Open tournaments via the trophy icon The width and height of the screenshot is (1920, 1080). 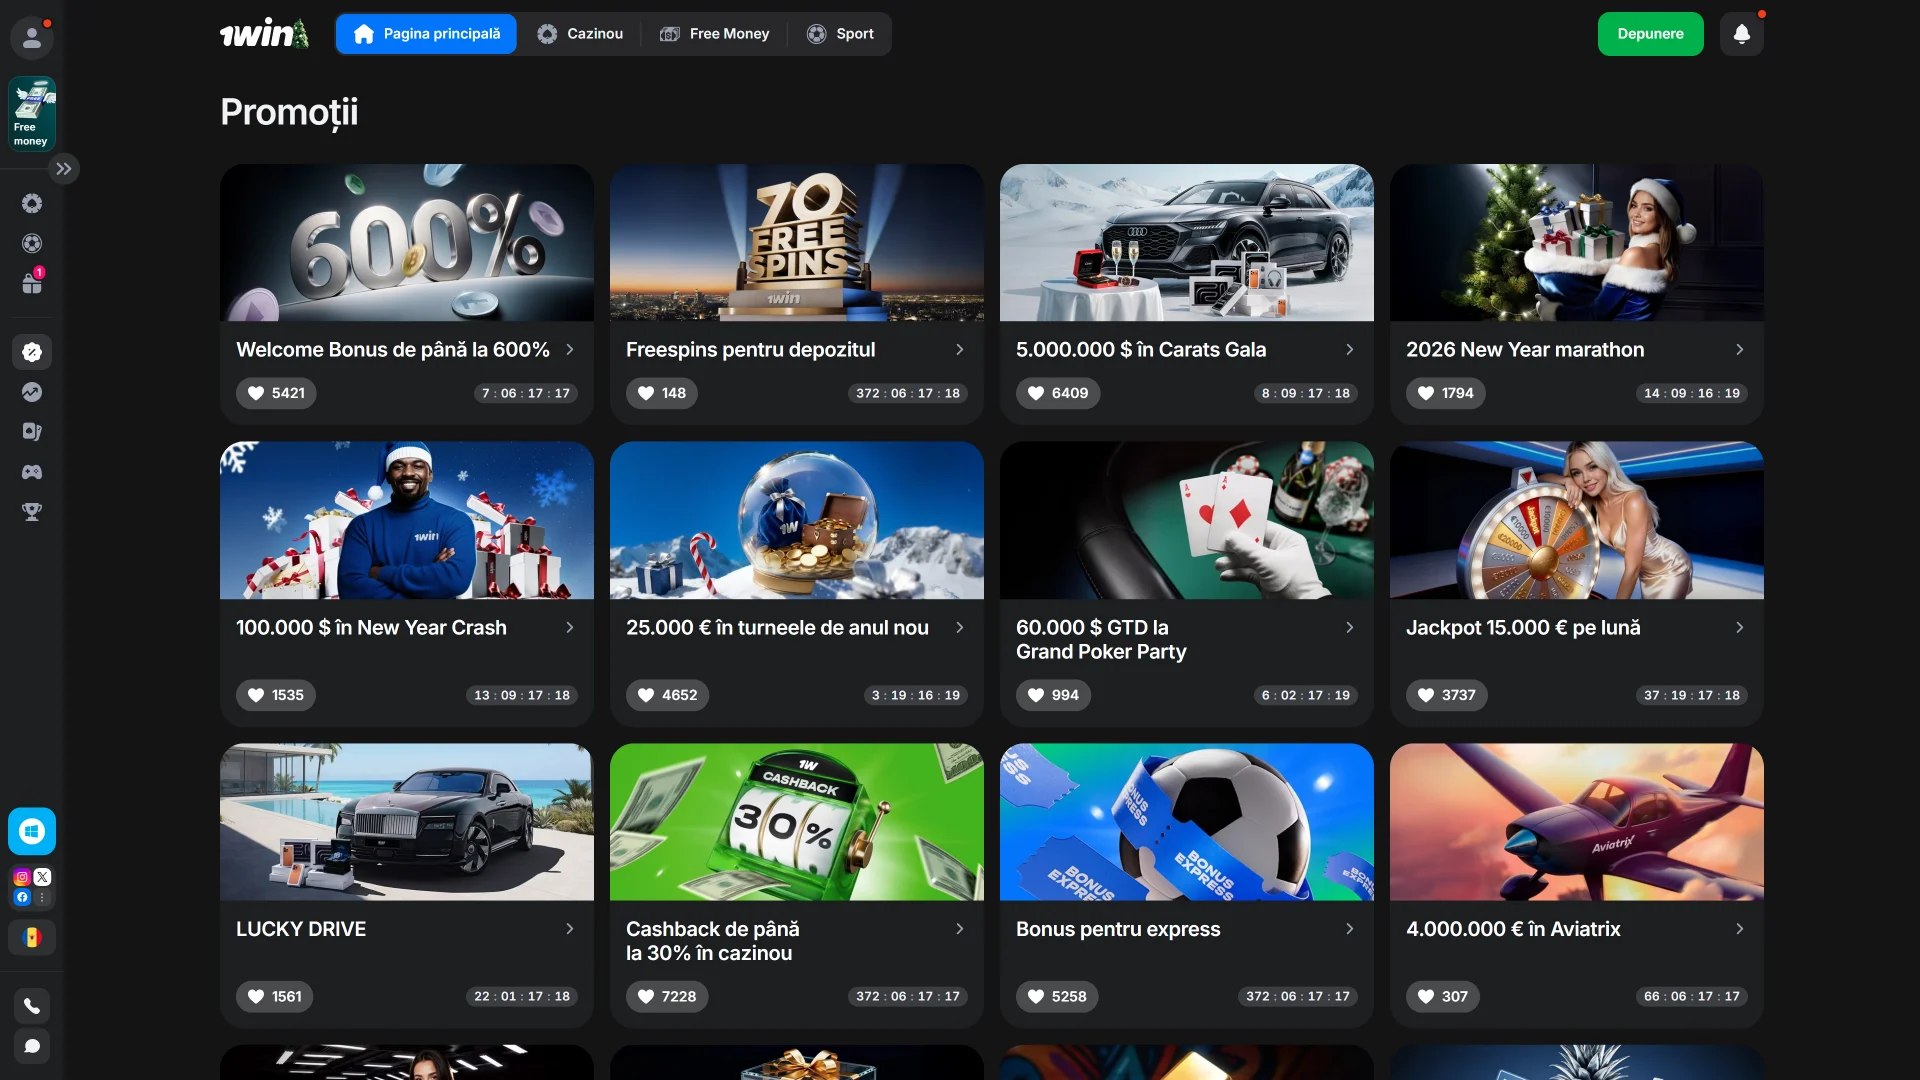(32, 512)
